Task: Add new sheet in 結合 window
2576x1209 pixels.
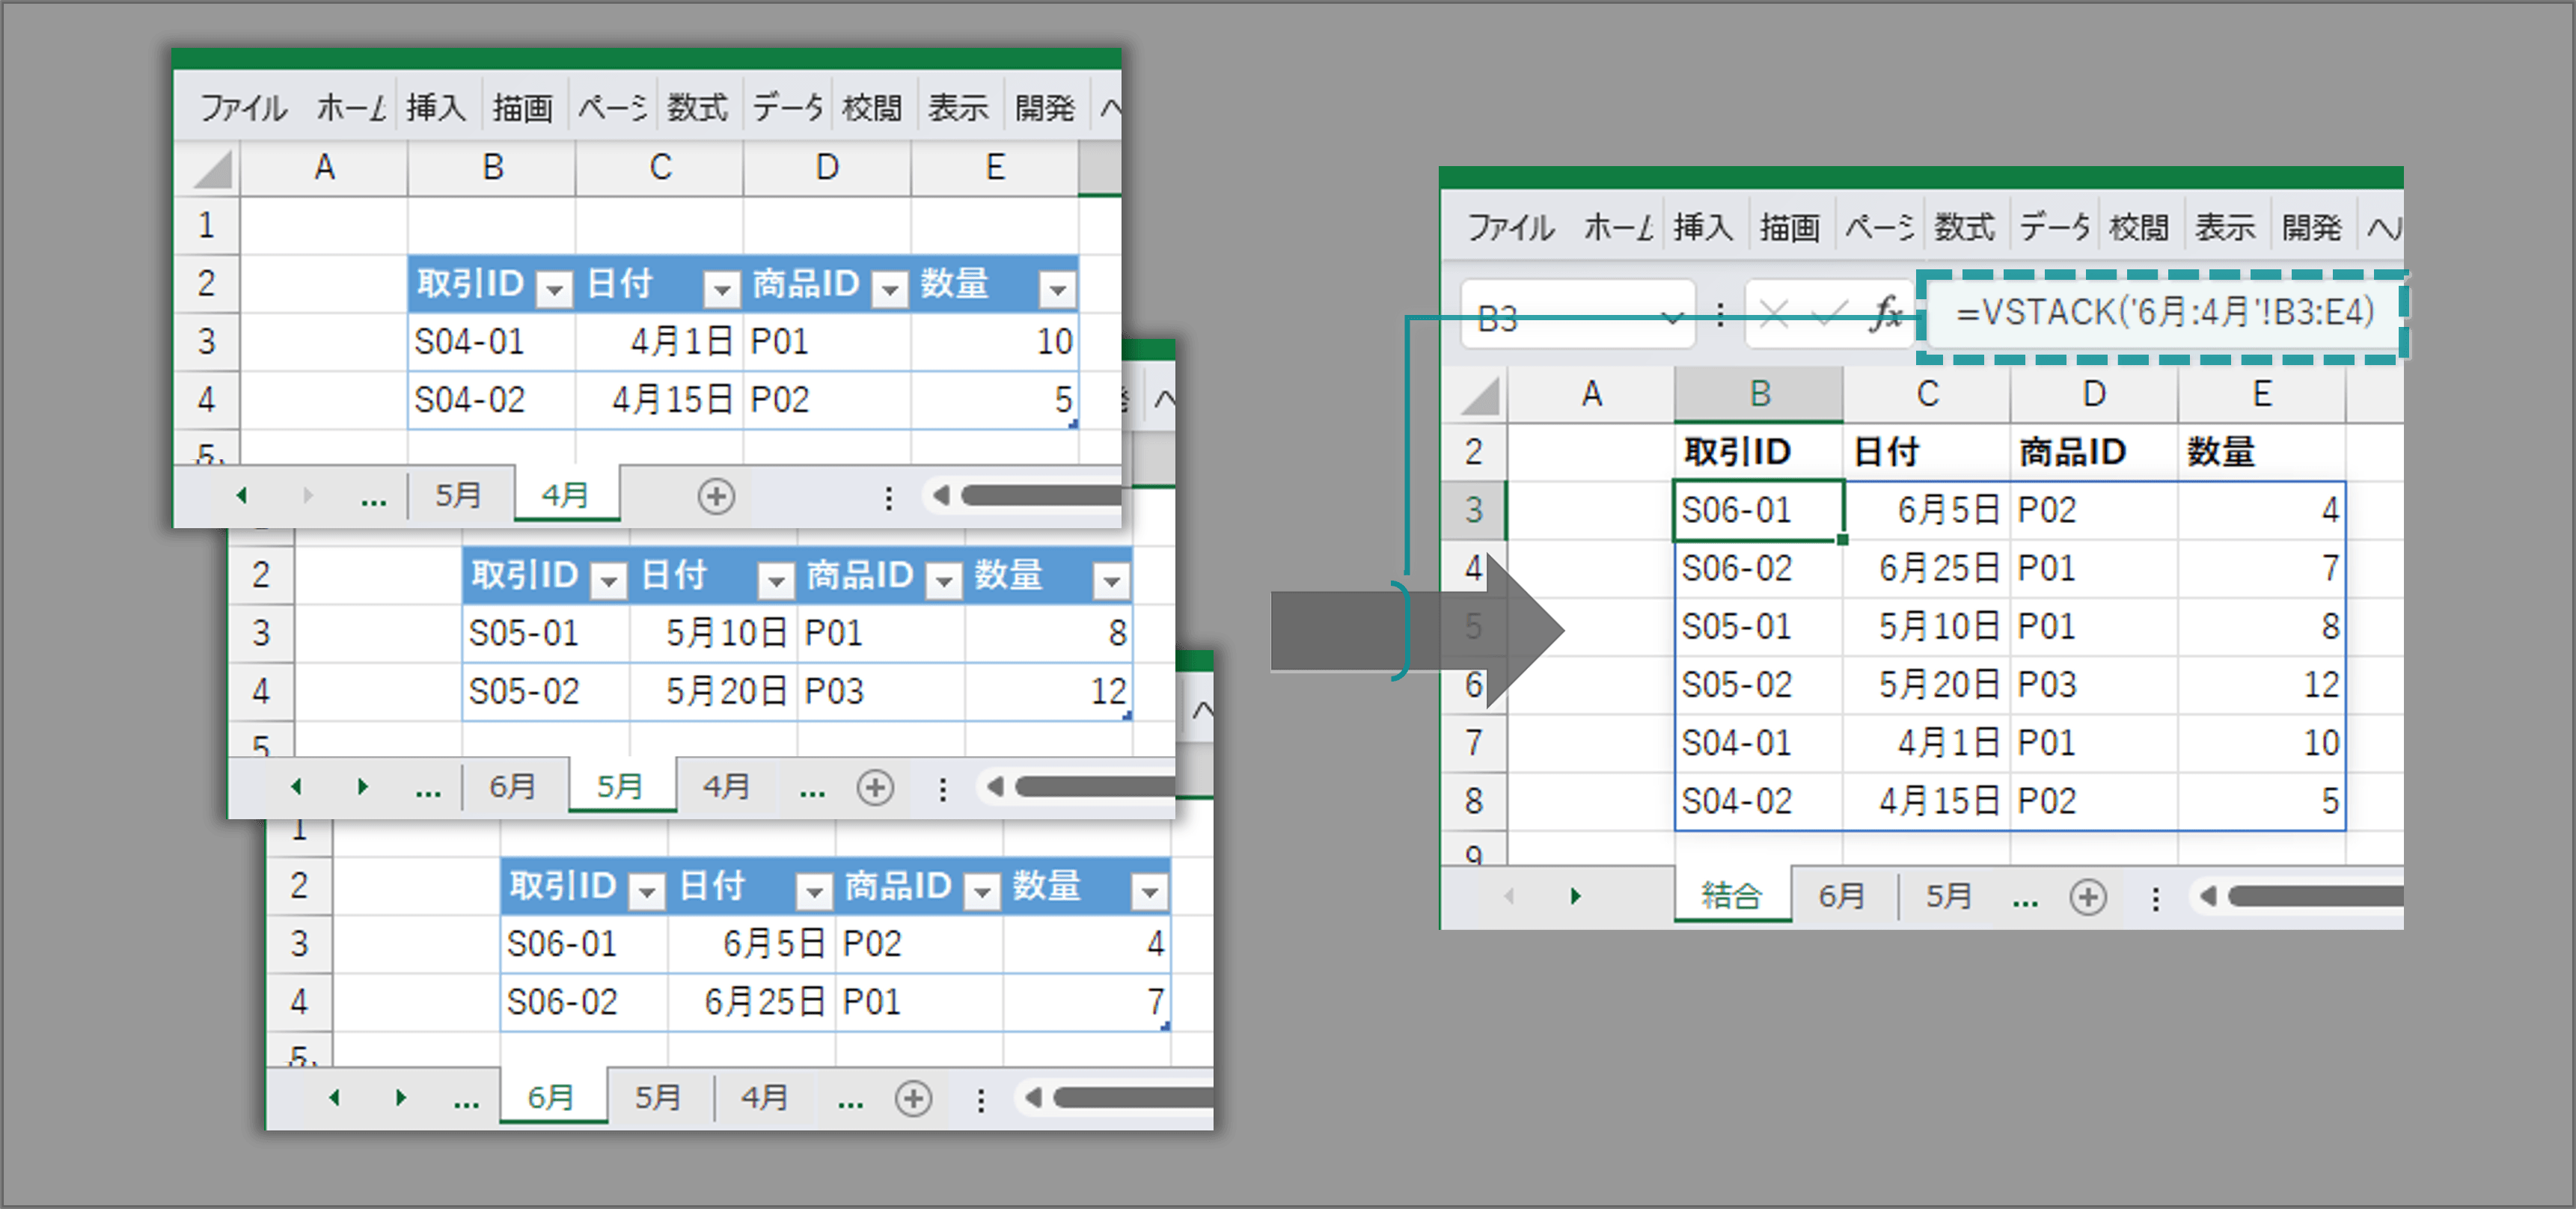Action: coord(2087,896)
